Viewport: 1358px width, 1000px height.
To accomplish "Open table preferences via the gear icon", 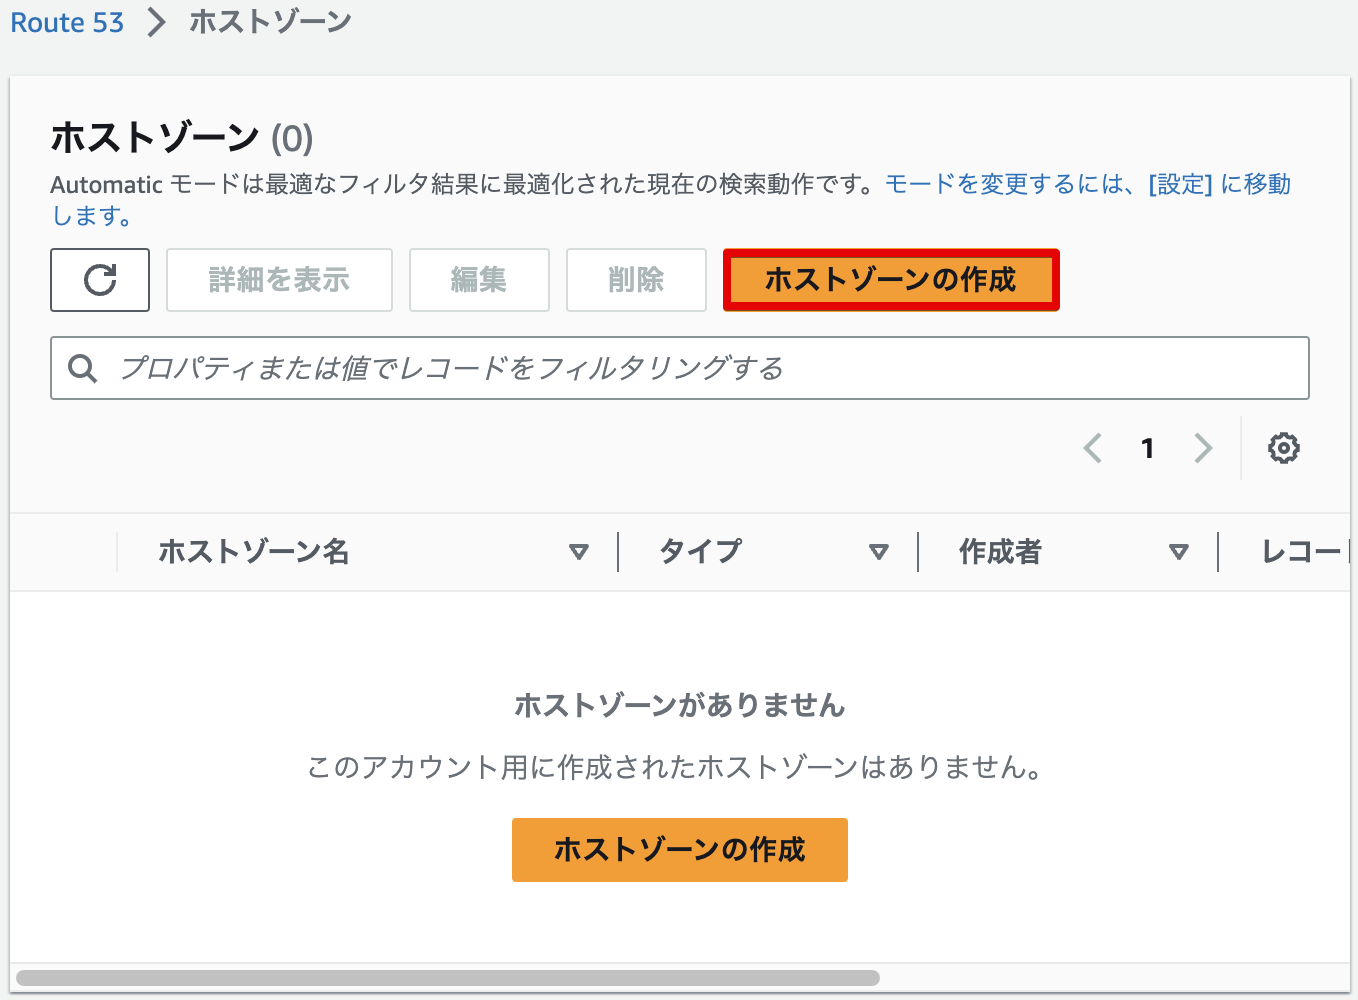I will click(1283, 448).
